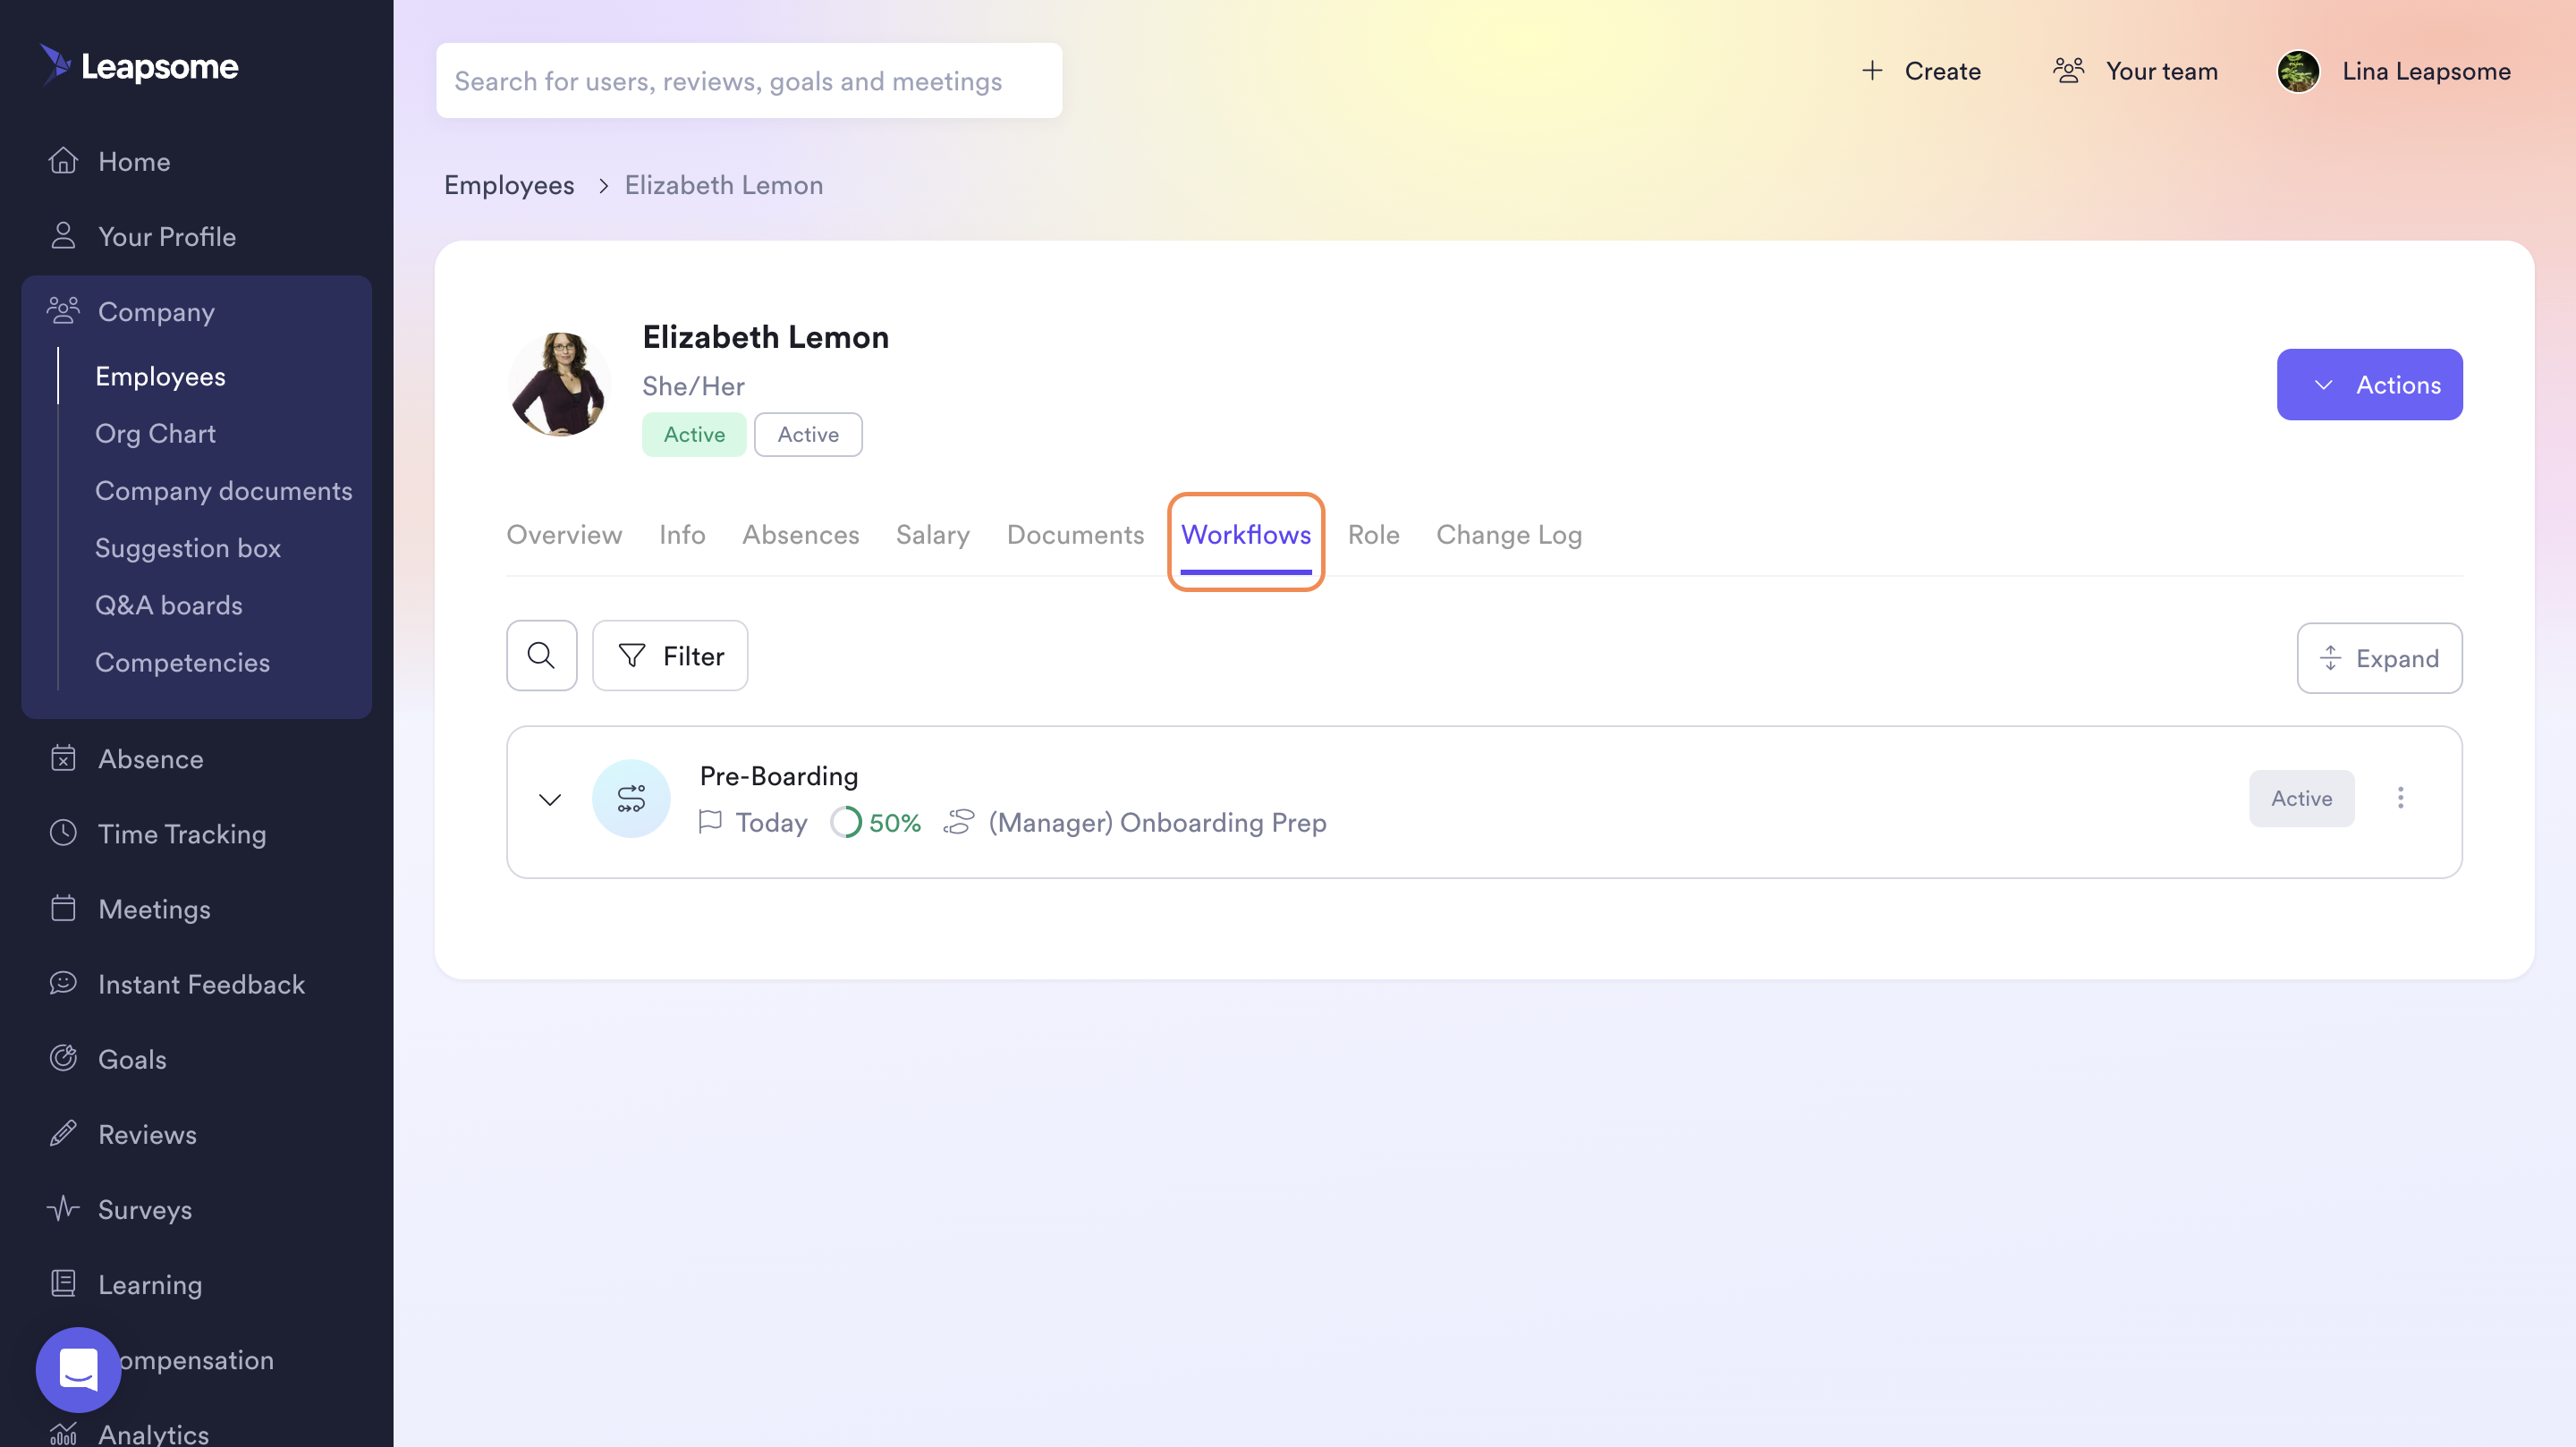Click Lina Leapsome's avatar
Screen dimensions: 2576x1447
click(x=2298, y=71)
